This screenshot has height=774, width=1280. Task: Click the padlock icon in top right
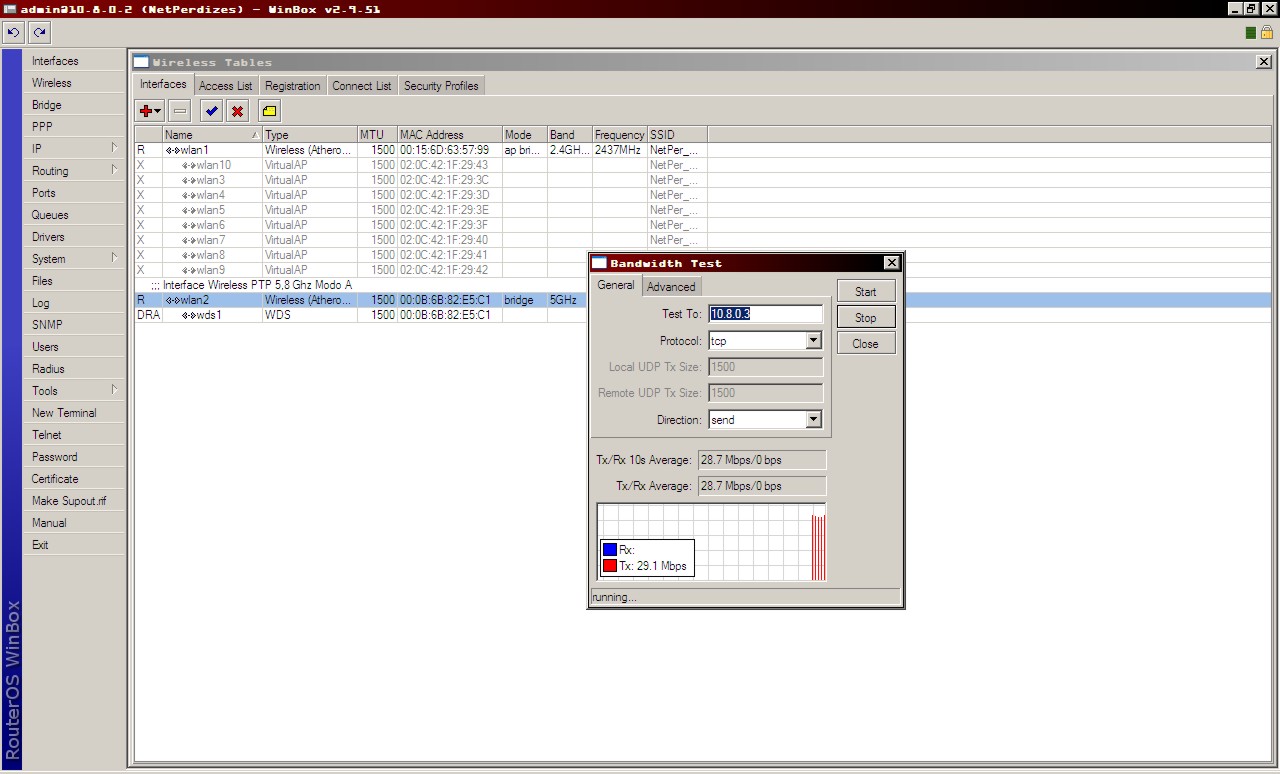click(x=1266, y=33)
